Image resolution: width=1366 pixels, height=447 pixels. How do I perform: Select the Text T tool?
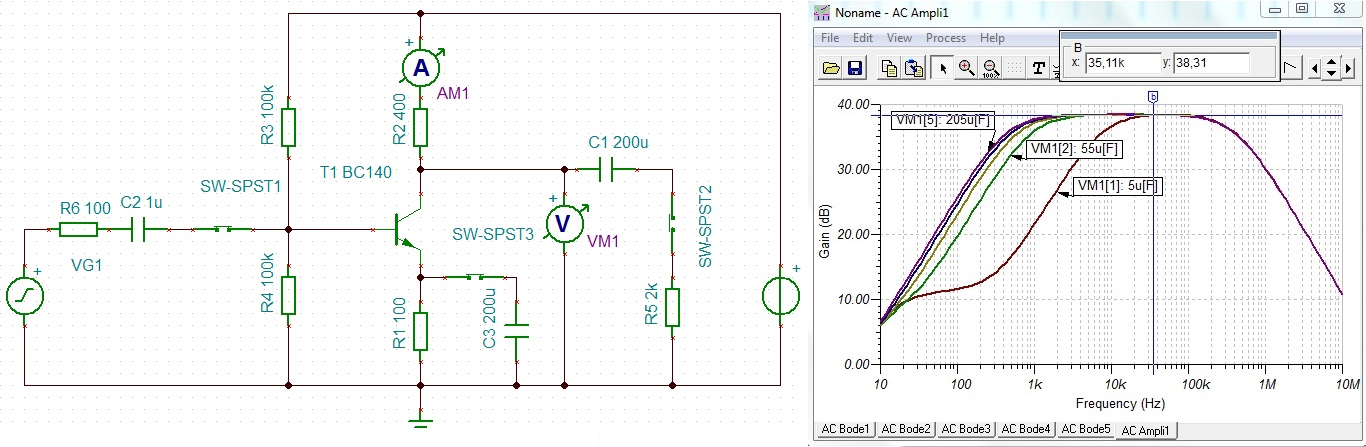(1039, 68)
